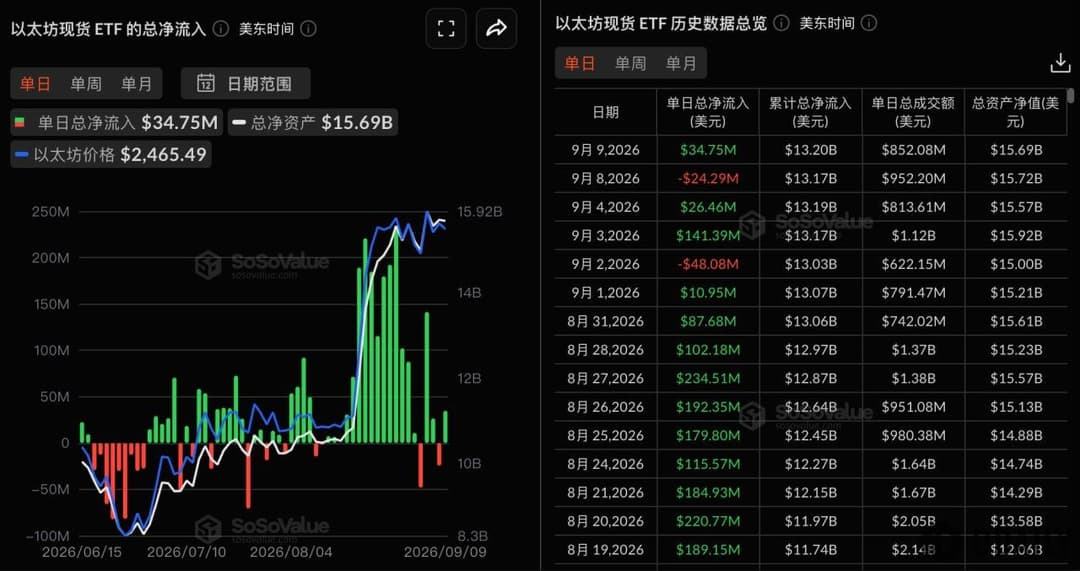Screen dimensions: 1080x571
Task: Select 单月 tab in history table panel
Action: [x=681, y=64]
